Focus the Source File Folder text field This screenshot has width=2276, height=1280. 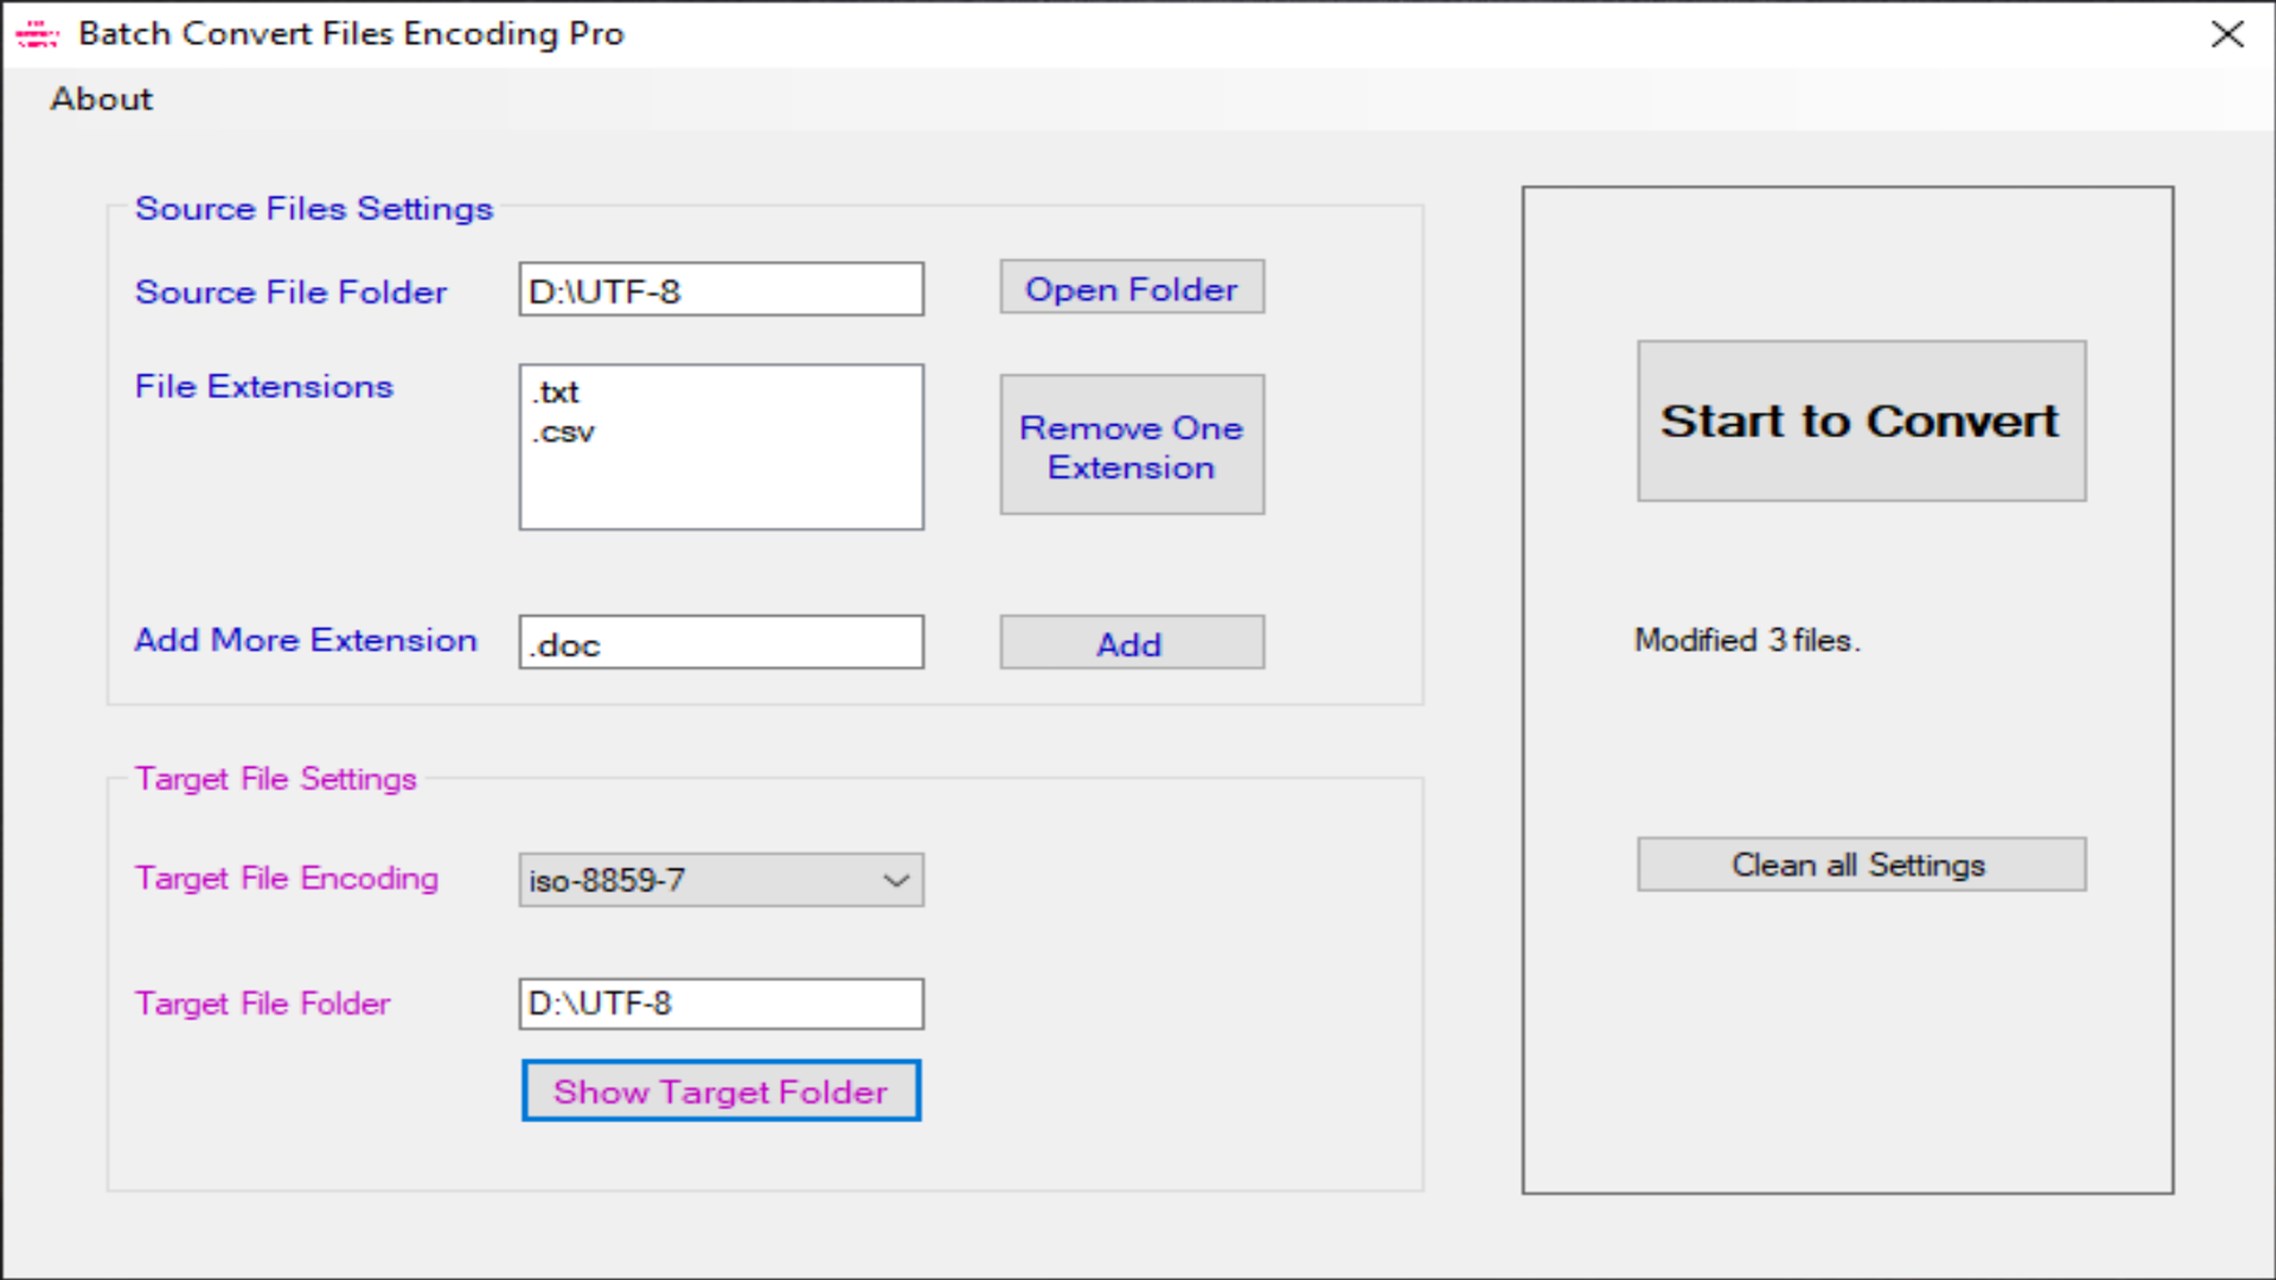coord(720,290)
